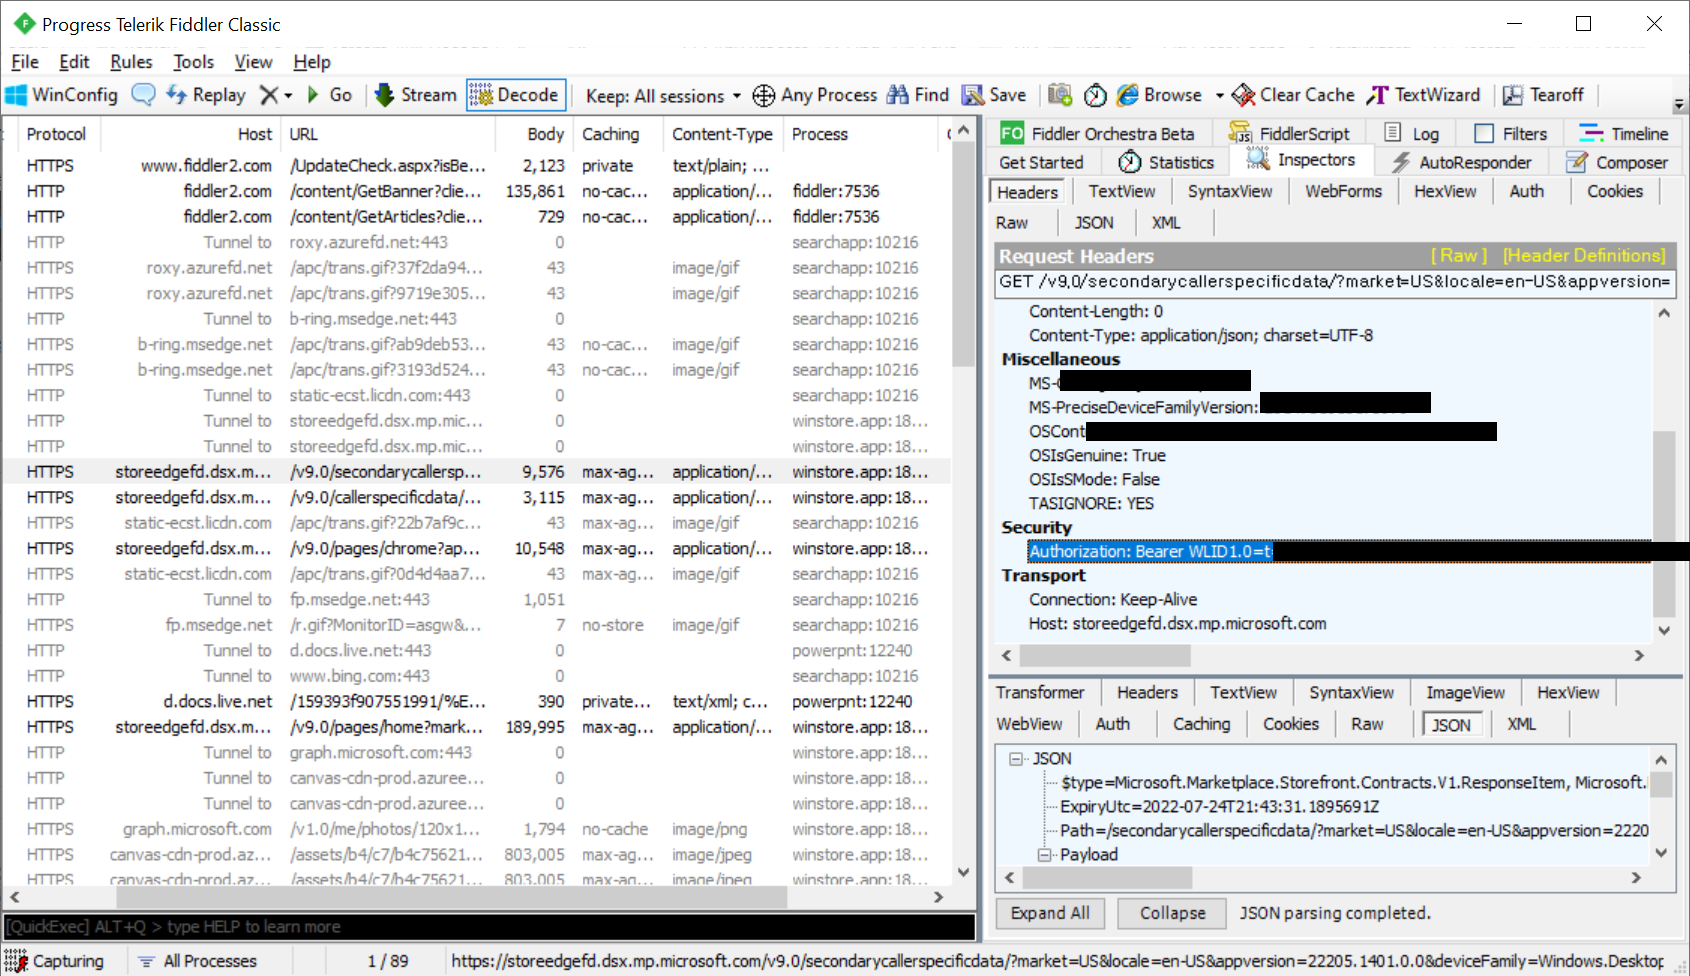Open the Log tab

[1412, 134]
